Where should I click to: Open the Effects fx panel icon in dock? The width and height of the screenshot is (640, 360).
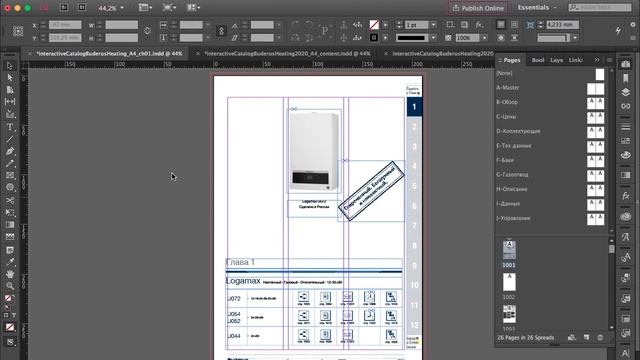point(625,196)
